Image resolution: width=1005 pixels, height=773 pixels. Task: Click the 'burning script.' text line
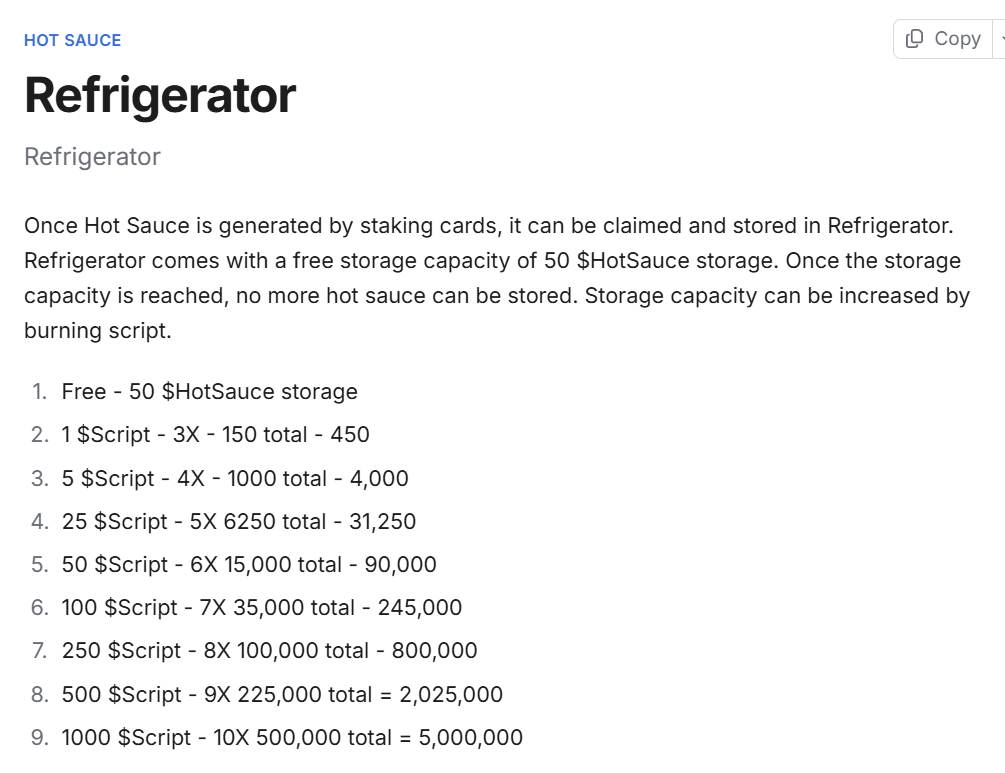(97, 331)
